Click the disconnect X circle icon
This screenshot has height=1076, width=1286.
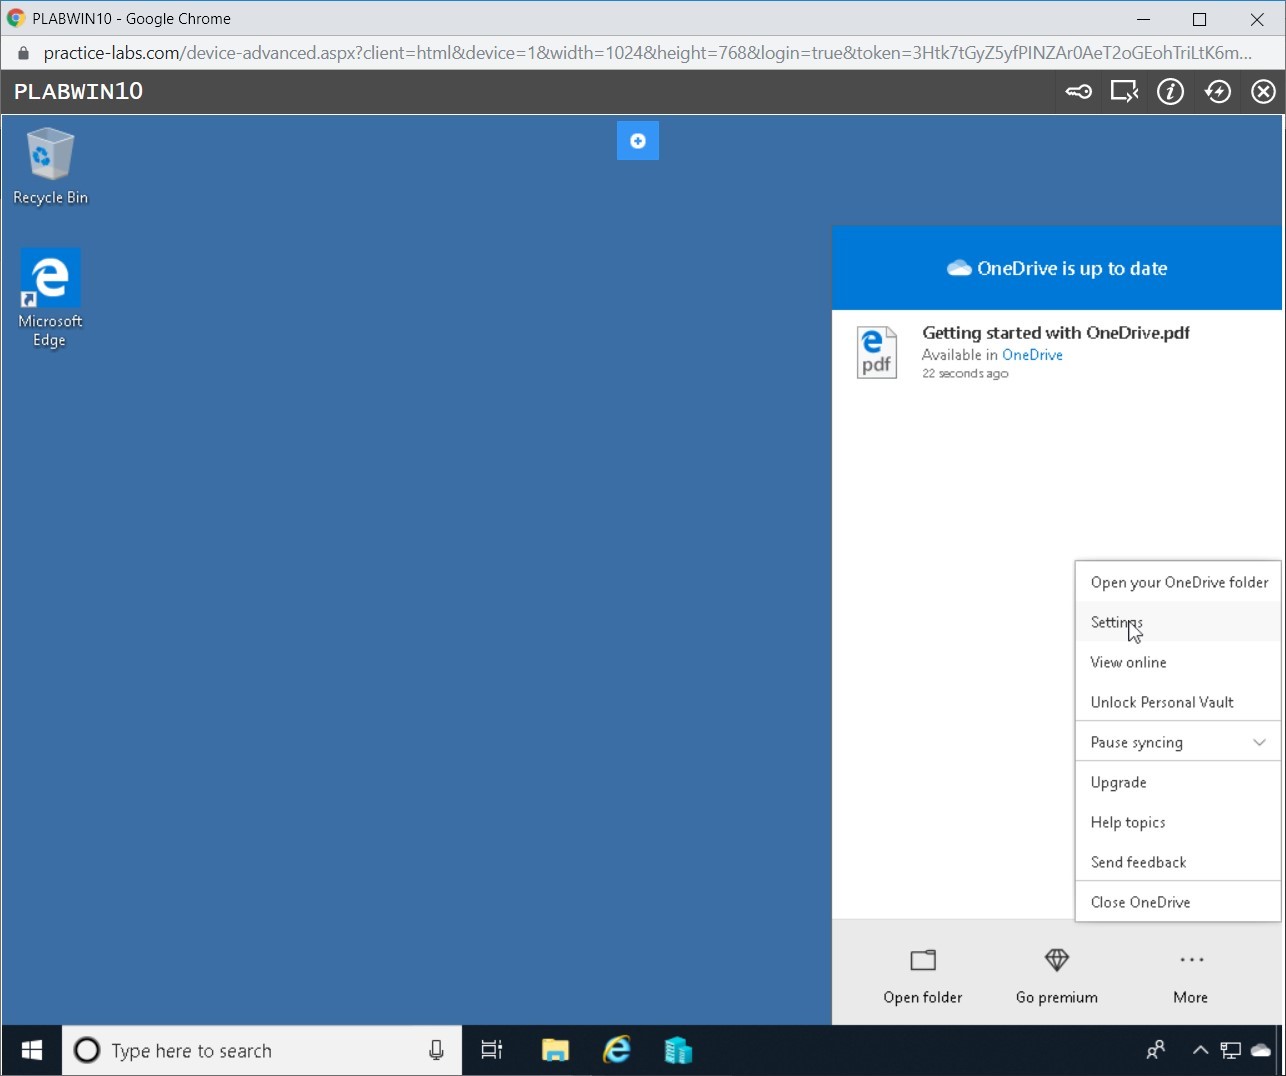coord(1264,92)
